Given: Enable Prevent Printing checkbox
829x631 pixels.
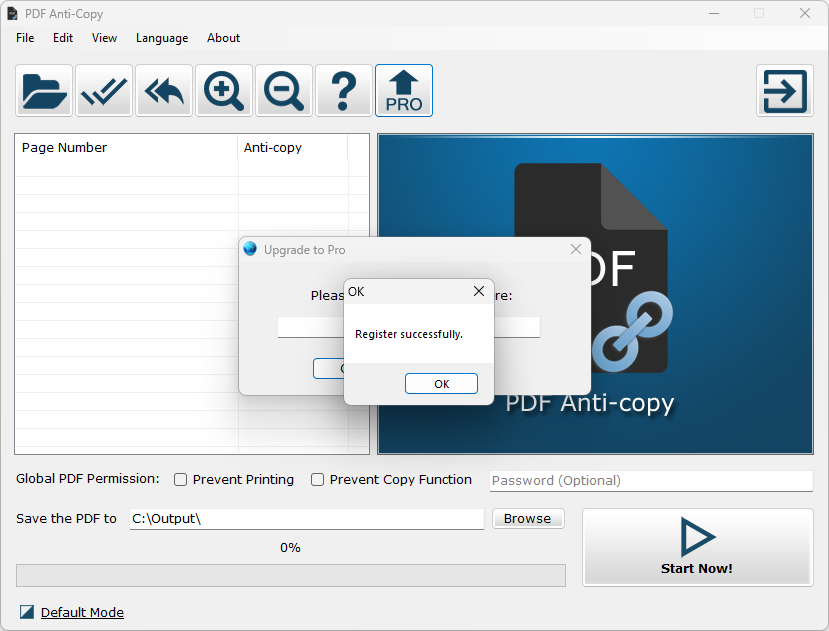Looking at the screenshot, I should coord(180,480).
